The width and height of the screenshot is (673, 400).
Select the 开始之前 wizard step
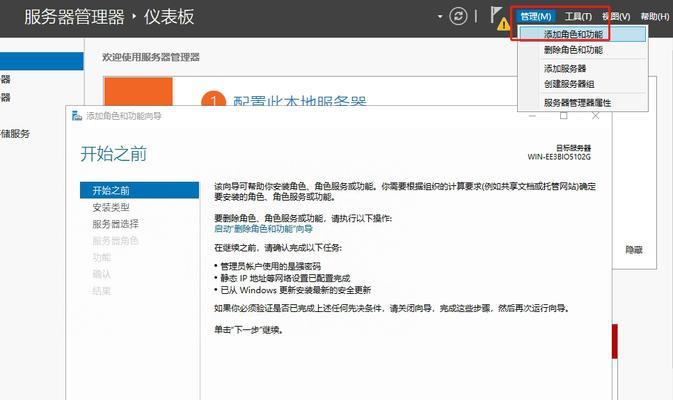click(x=139, y=190)
